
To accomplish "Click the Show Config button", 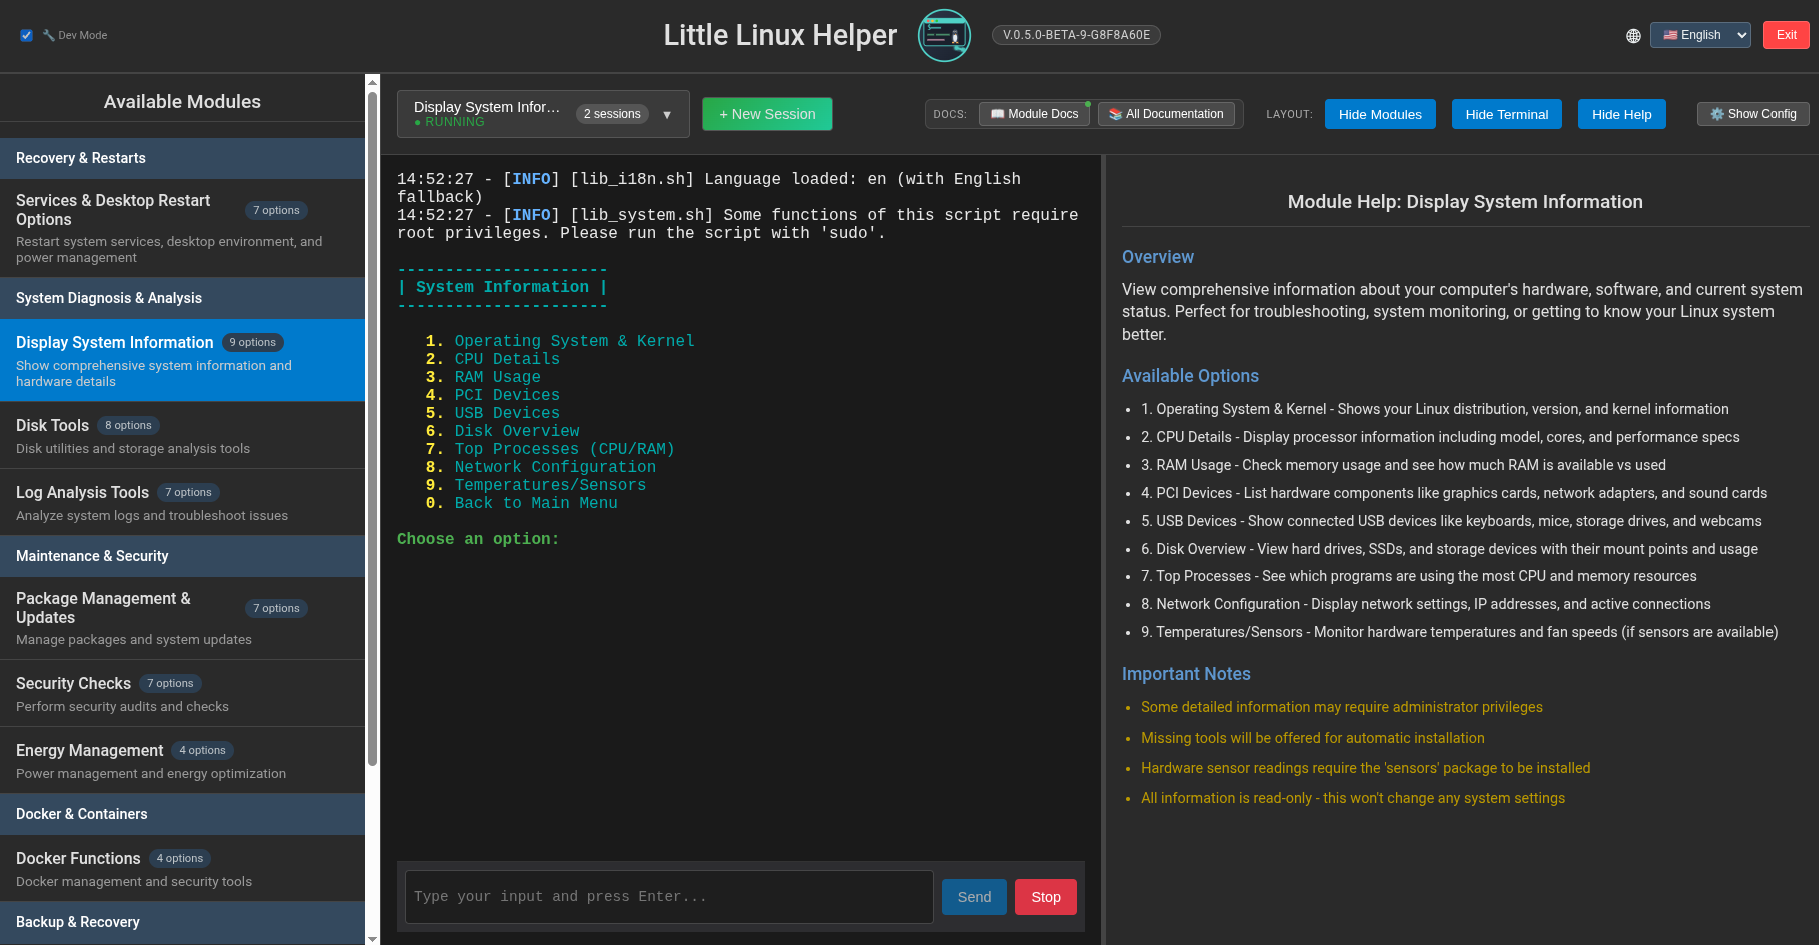I will [1753, 114].
